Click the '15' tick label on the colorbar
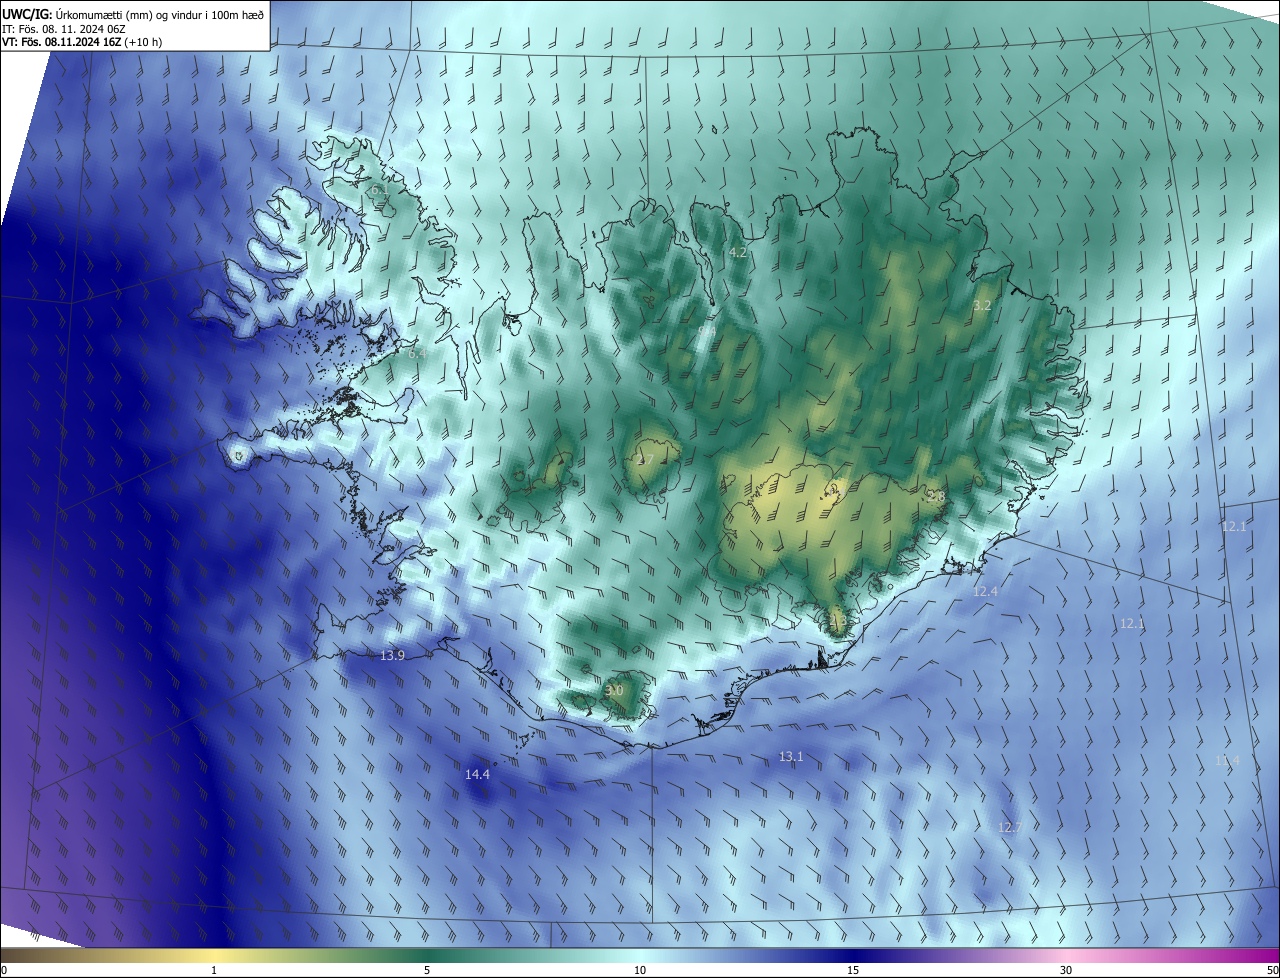Image resolution: width=1280 pixels, height=978 pixels. click(x=853, y=970)
